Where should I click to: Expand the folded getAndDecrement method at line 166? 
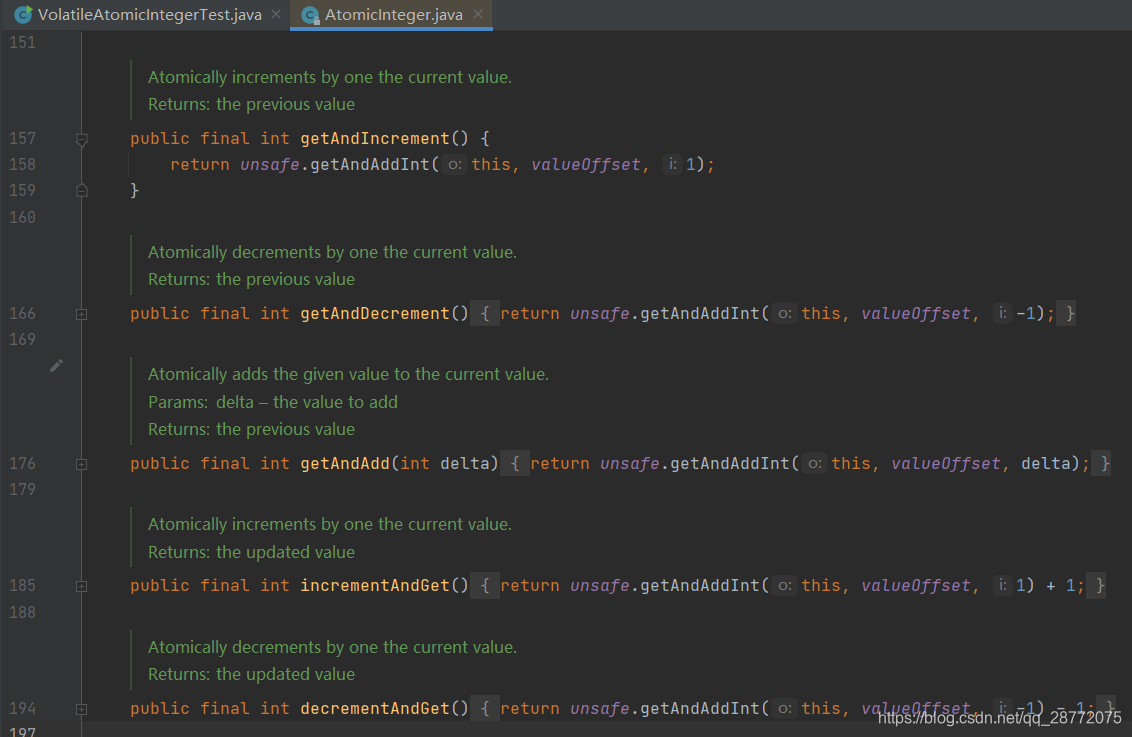click(x=82, y=314)
